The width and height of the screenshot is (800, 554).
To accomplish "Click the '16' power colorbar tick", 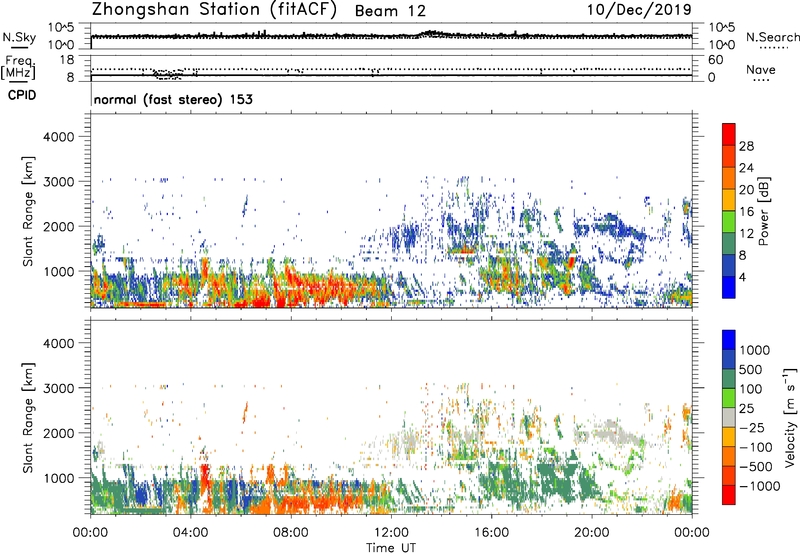I will tap(746, 212).
